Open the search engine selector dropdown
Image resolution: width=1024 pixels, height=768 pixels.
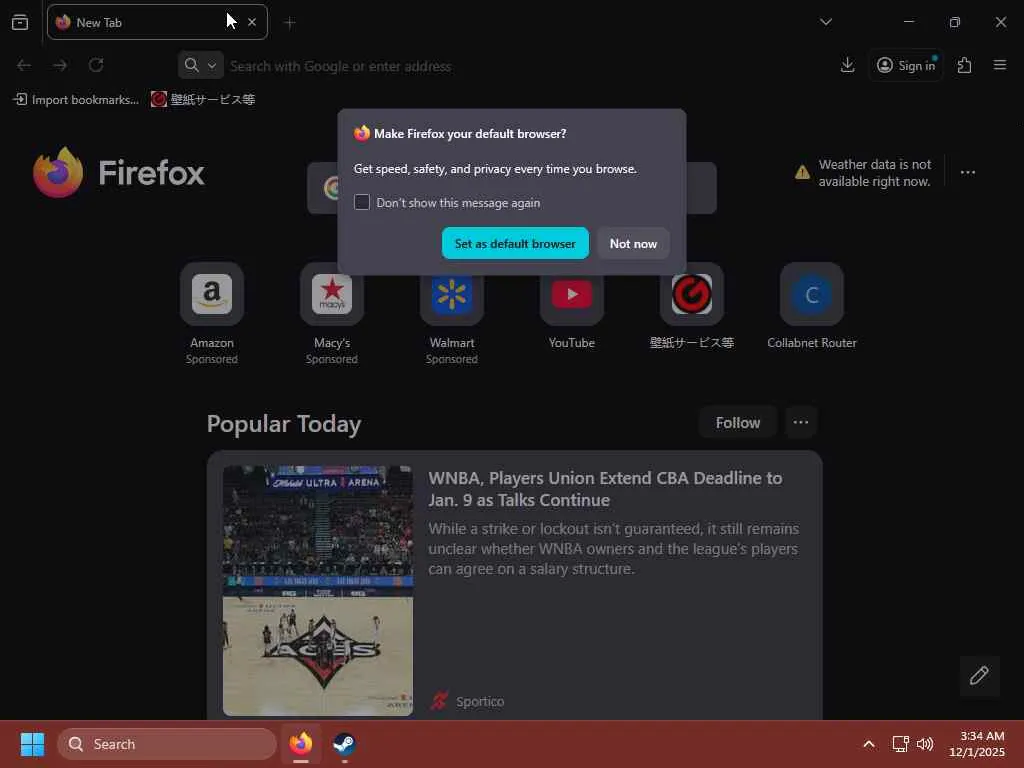point(200,65)
